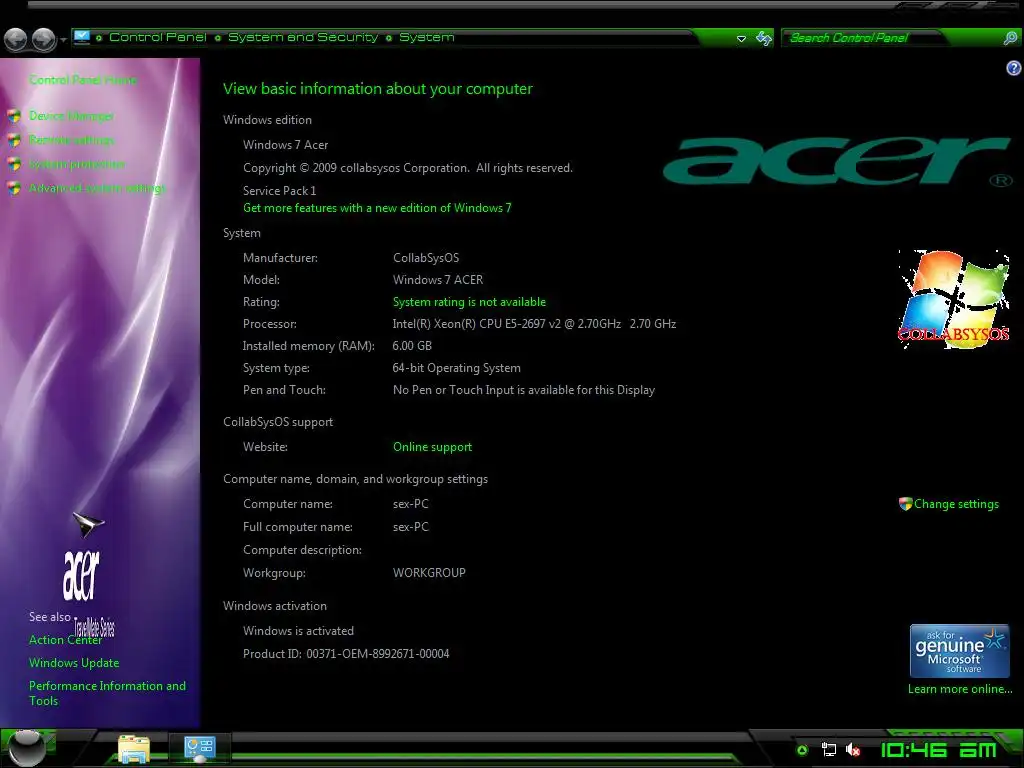Image resolution: width=1024 pixels, height=768 pixels.
Task: Click the search magnifier icon
Action: [1010, 38]
